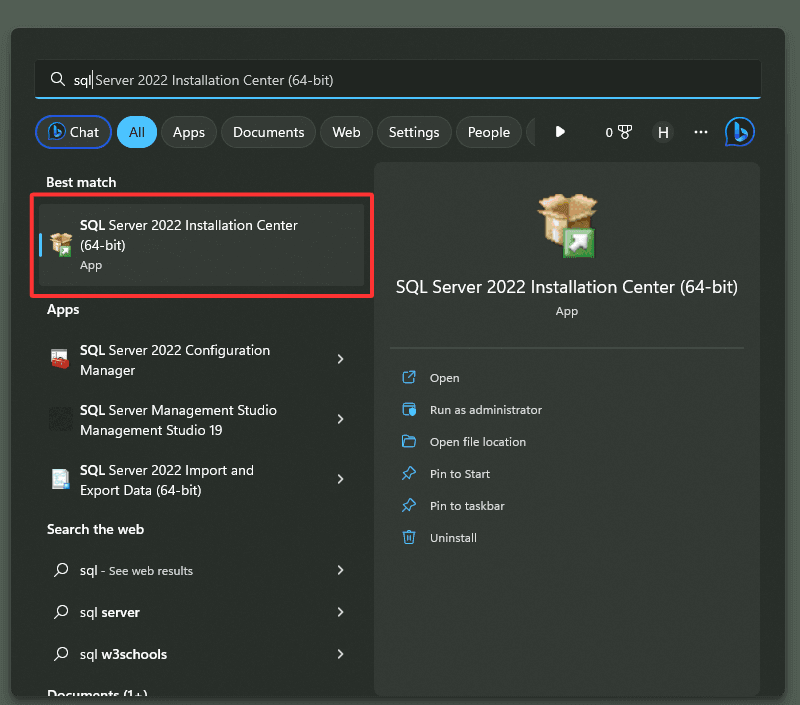Open the H account profile button
The width and height of the screenshot is (800, 705).
(663, 133)
